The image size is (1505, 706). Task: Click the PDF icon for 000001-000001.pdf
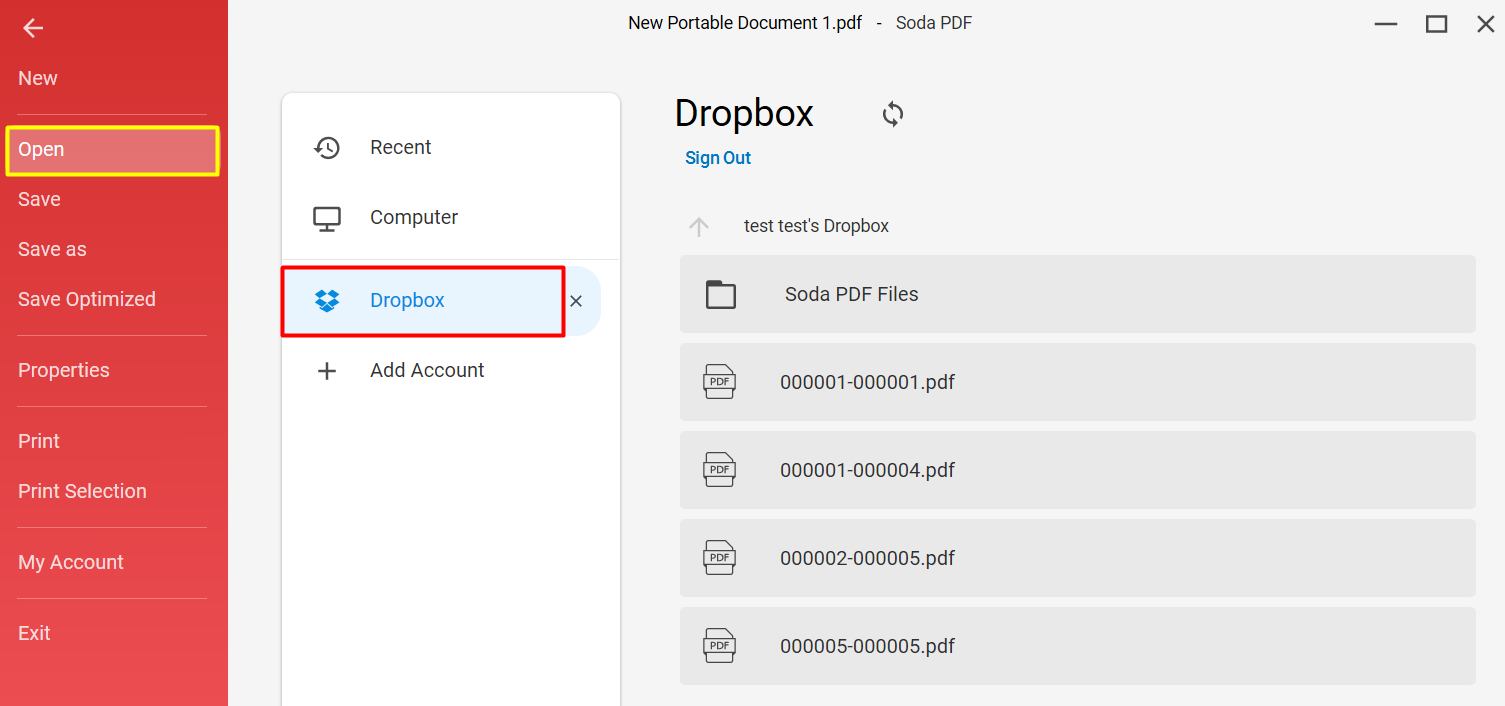tap(720, 382)
